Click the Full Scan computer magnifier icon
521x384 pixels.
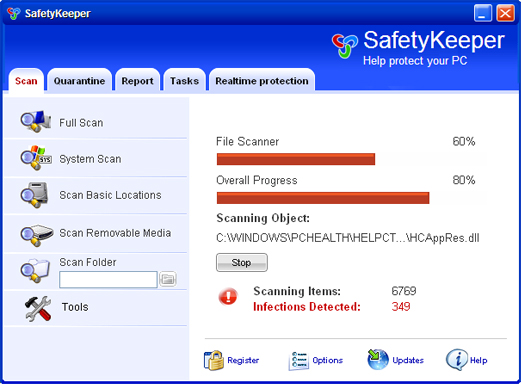36,122
